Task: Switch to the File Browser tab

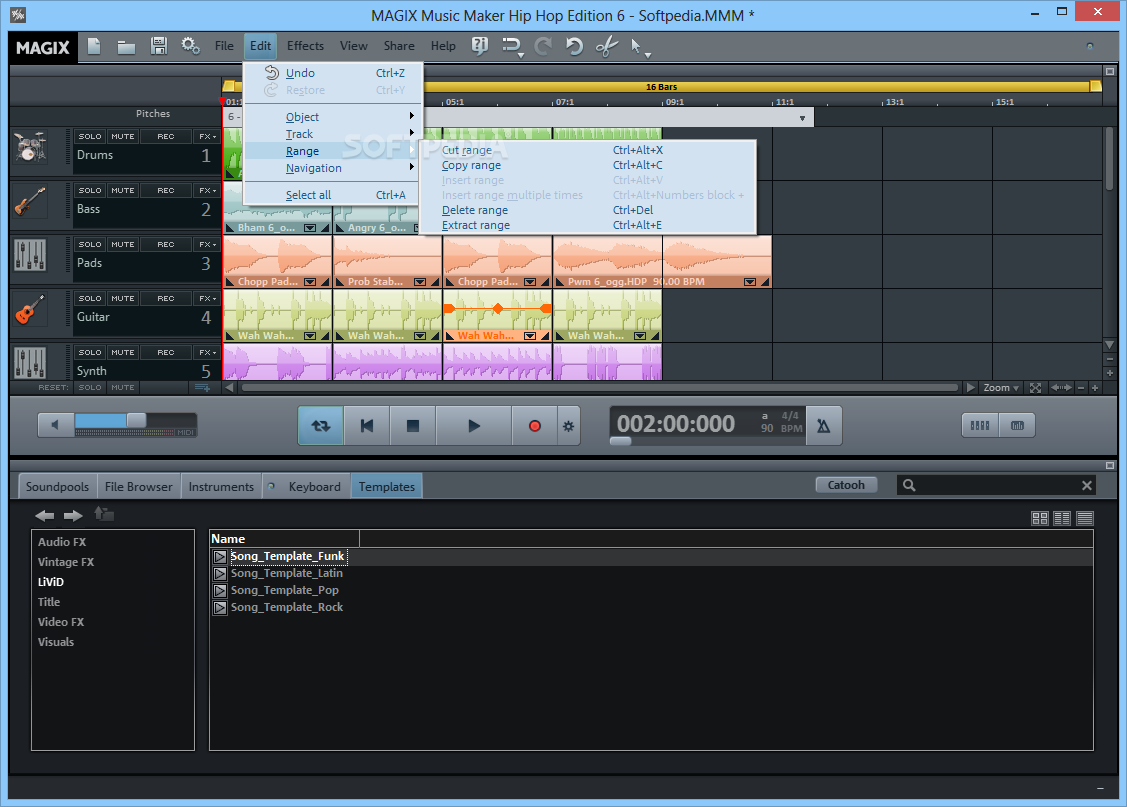Action: 139,486
